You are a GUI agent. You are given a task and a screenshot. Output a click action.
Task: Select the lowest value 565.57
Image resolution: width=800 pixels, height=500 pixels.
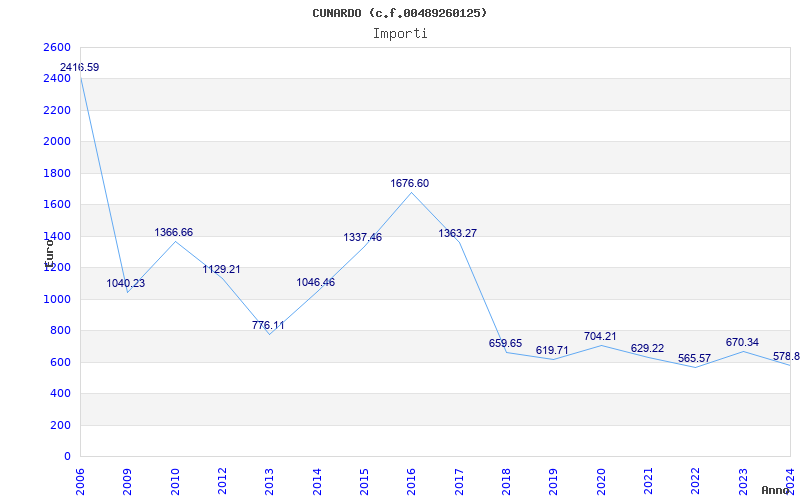[694, 358]
